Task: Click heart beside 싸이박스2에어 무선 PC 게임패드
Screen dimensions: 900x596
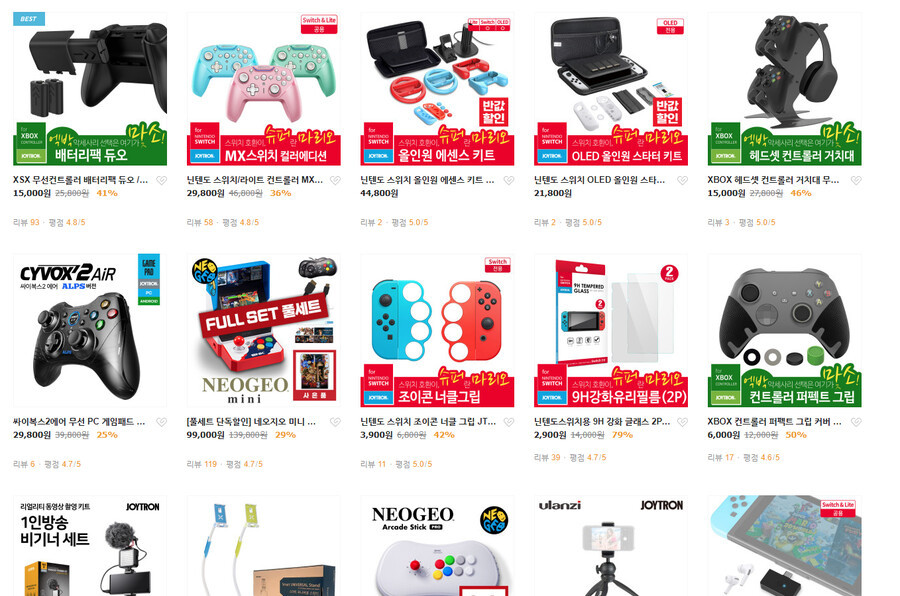Action: [162, 422]
